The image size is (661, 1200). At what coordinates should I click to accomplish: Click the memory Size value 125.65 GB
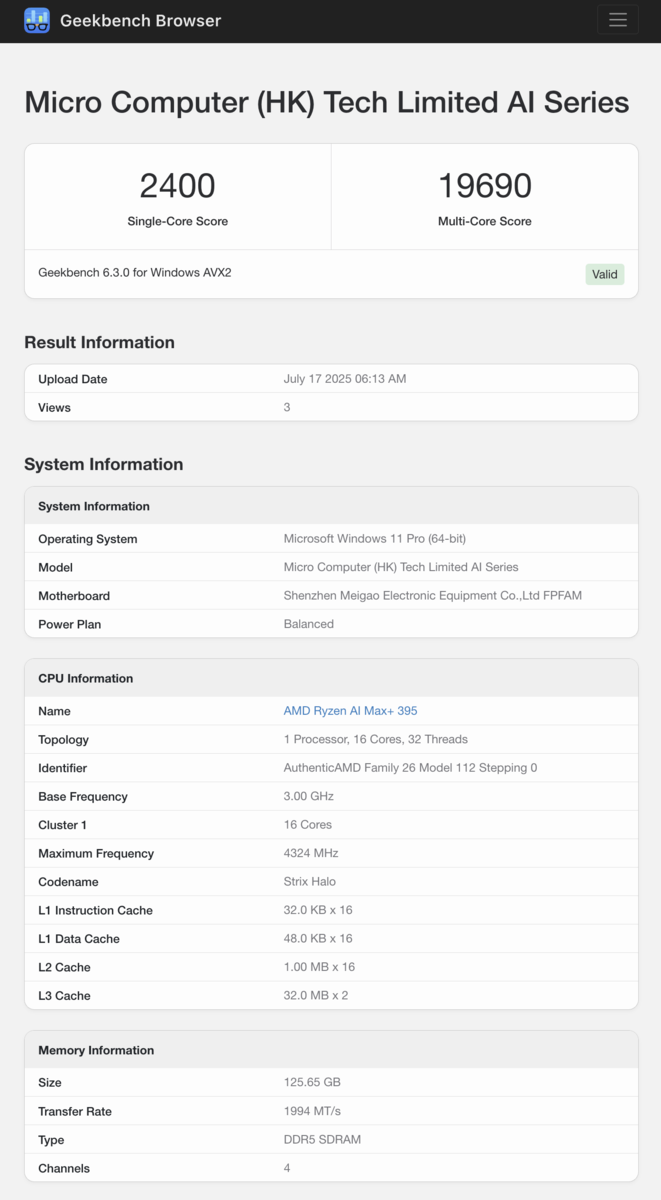(312, 1082)
